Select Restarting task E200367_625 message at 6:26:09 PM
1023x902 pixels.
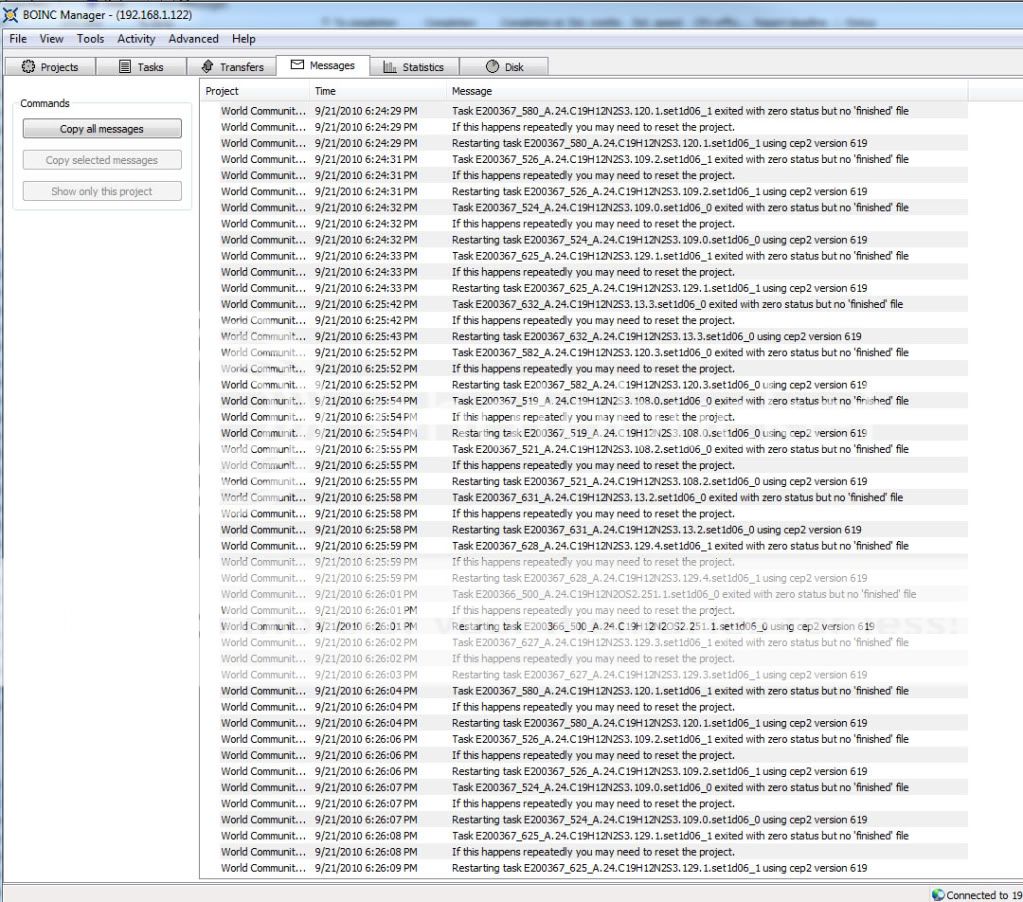584,868
